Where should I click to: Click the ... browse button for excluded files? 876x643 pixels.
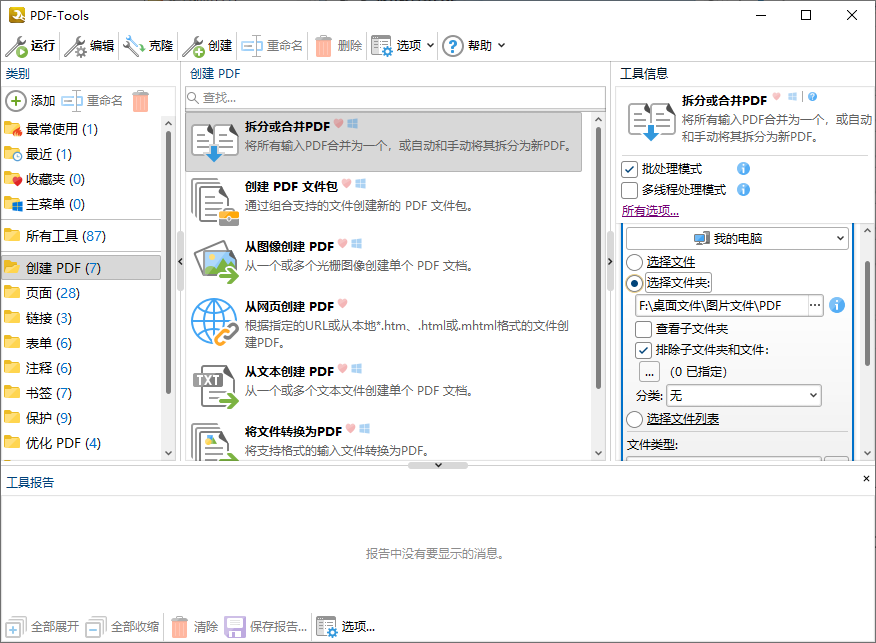649,371
